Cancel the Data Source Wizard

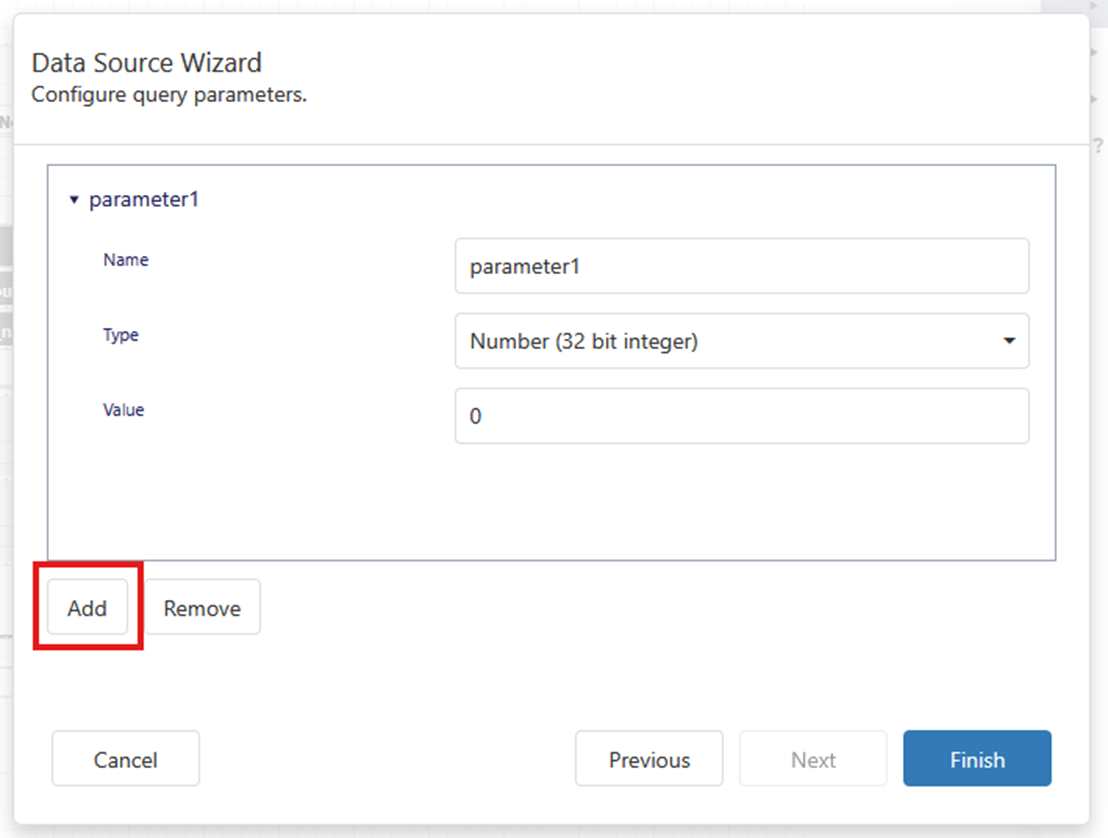click(x=125, y=760)
